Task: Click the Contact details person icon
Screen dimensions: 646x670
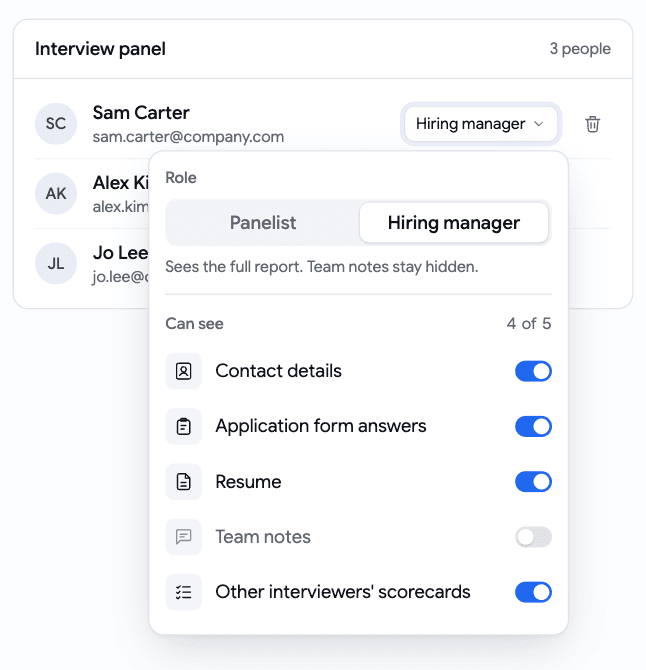Action: [184, 371]
